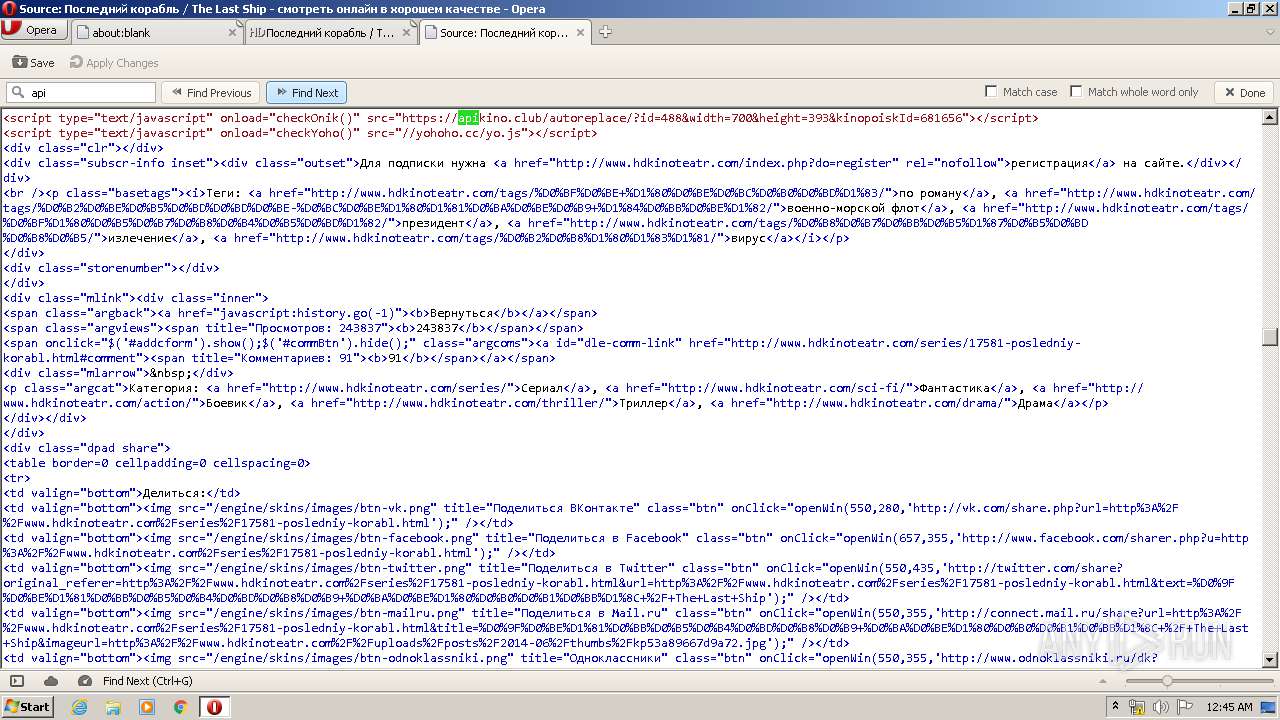
Task: Click the highlighted 'api' search match
Action: coord(469,118)
